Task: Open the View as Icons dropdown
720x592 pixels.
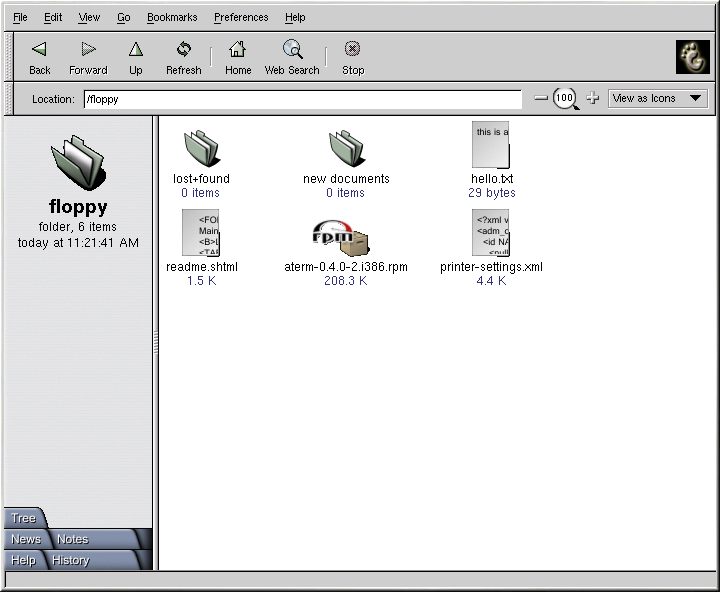Action: pyautogui.click(x=658, y=98)
